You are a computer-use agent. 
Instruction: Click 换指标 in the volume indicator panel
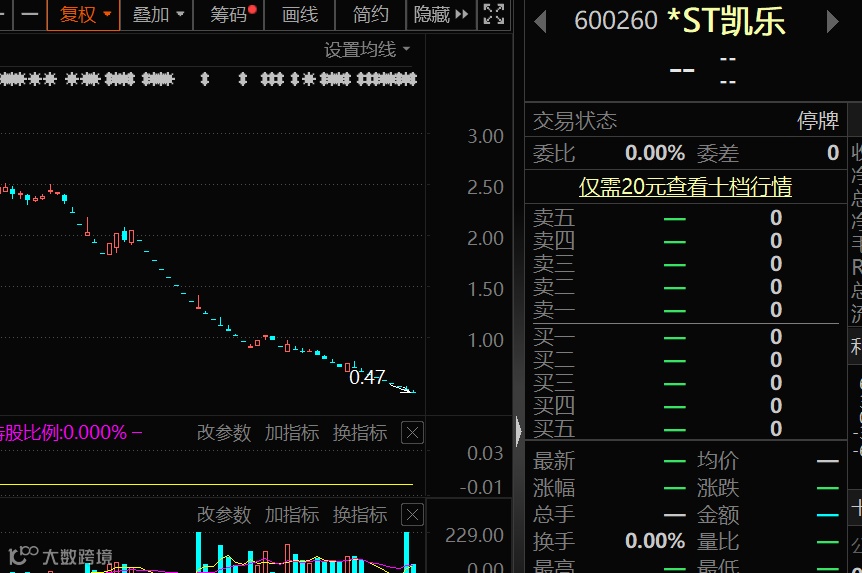tap(360, 515)
